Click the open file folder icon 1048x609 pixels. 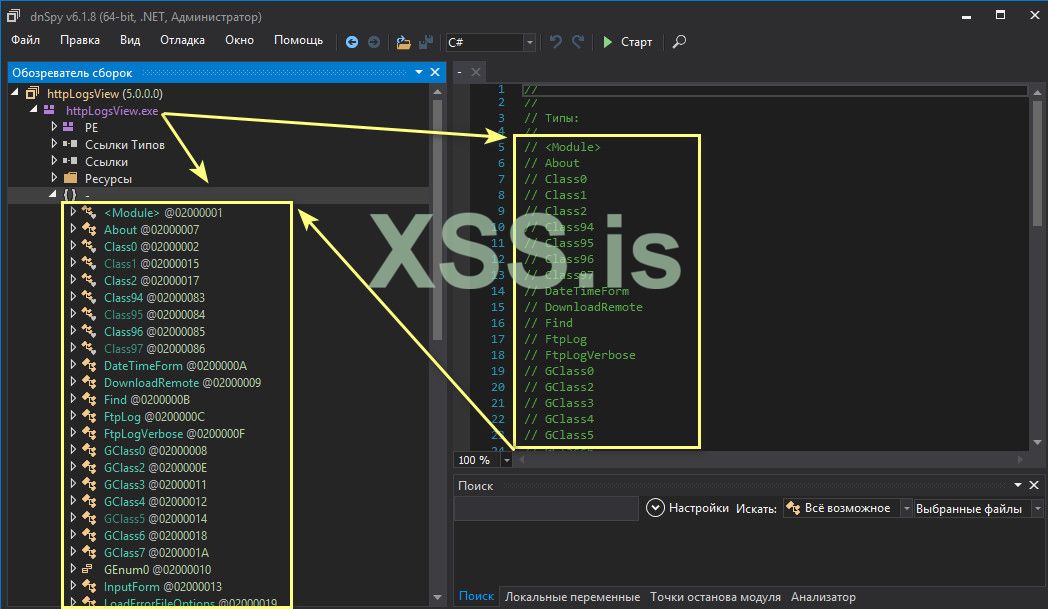click(x=403, y=42)
